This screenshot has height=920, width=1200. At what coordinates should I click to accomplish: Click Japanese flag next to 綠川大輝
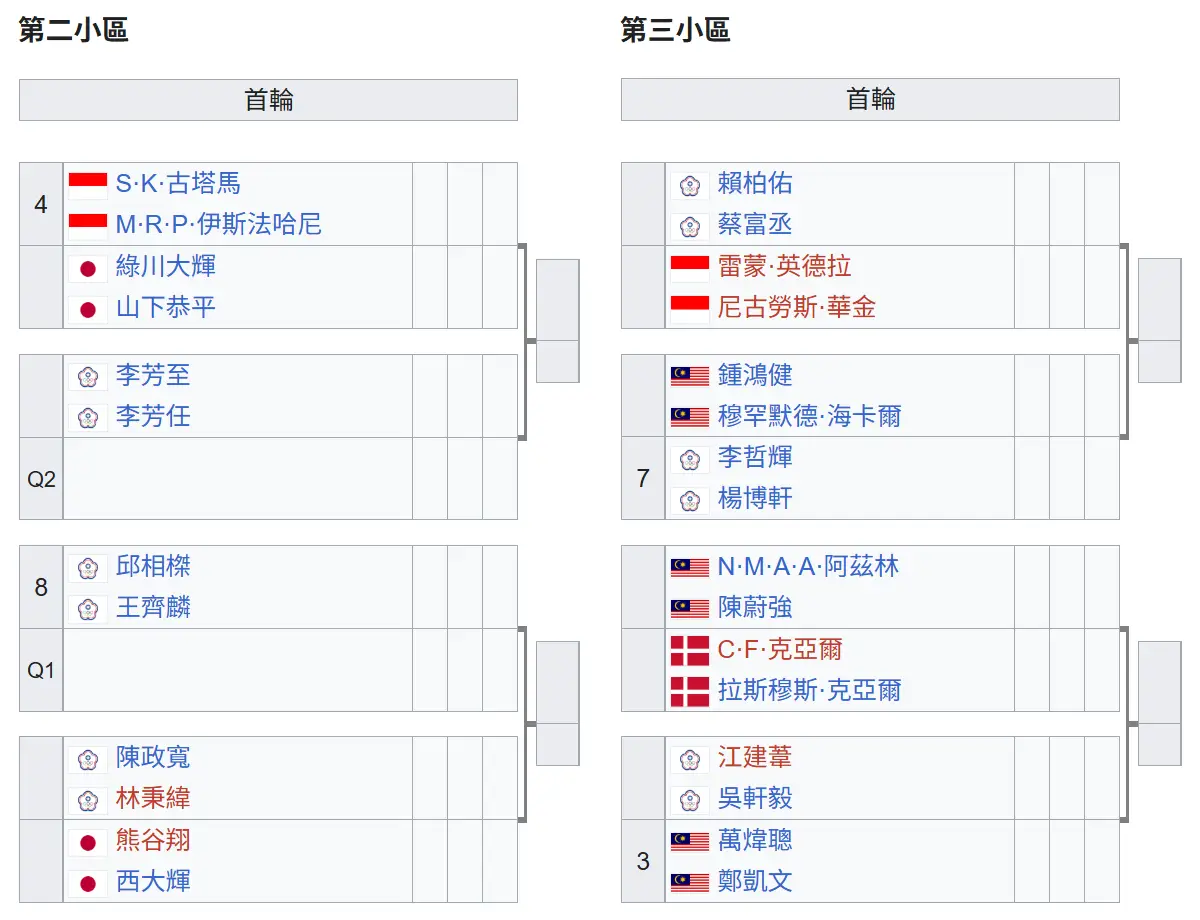(88, 268)
